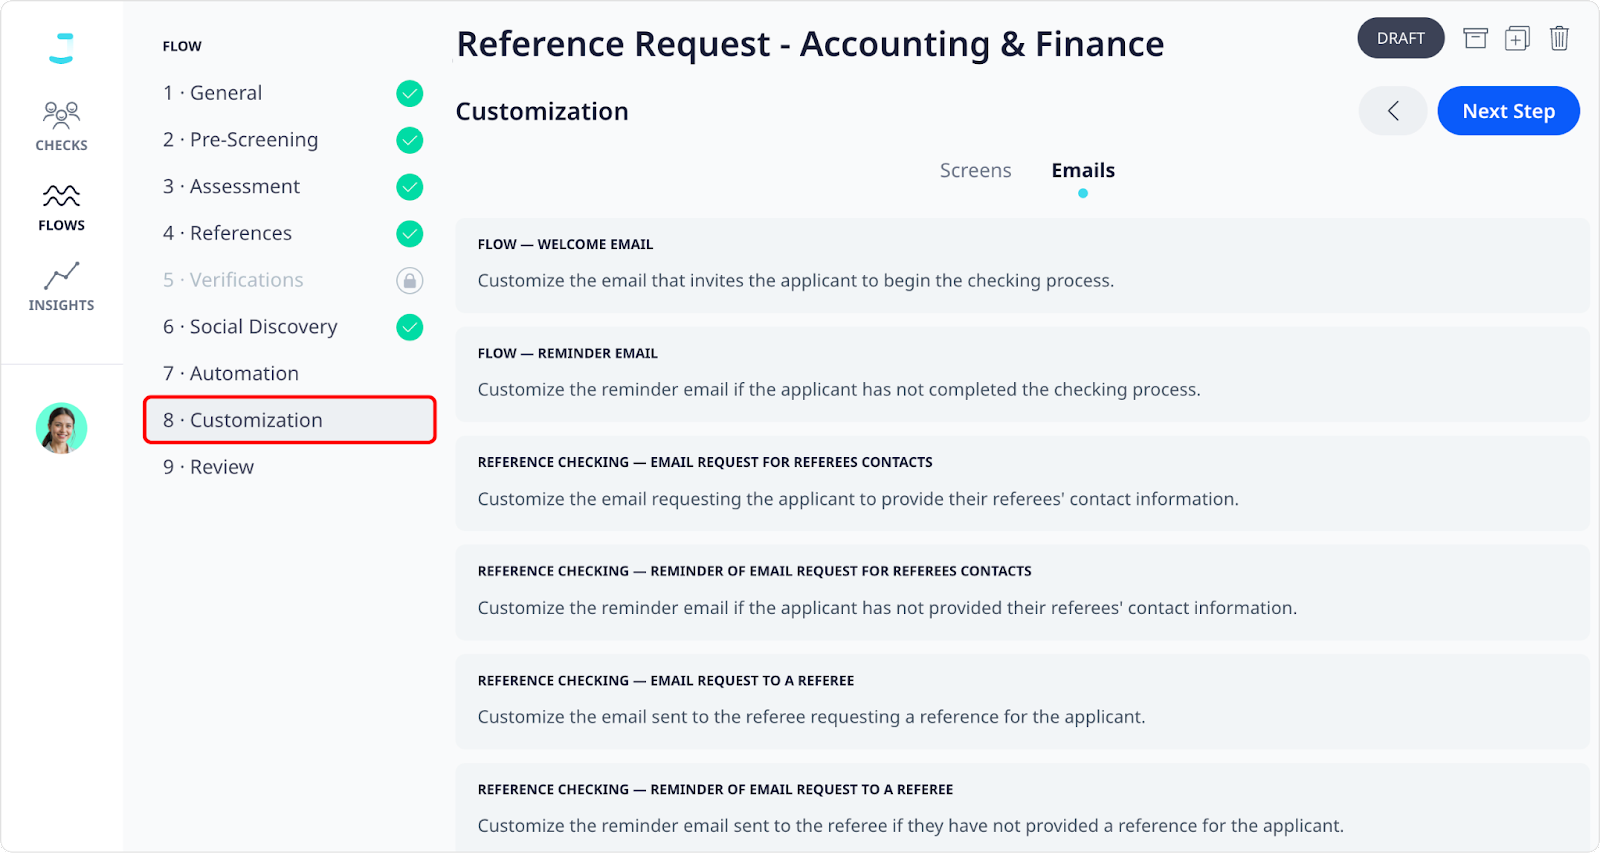Expand the Flow — Reminder Email panel
The height and width of the screenshot is (853, 1600).
[1022, 374]
